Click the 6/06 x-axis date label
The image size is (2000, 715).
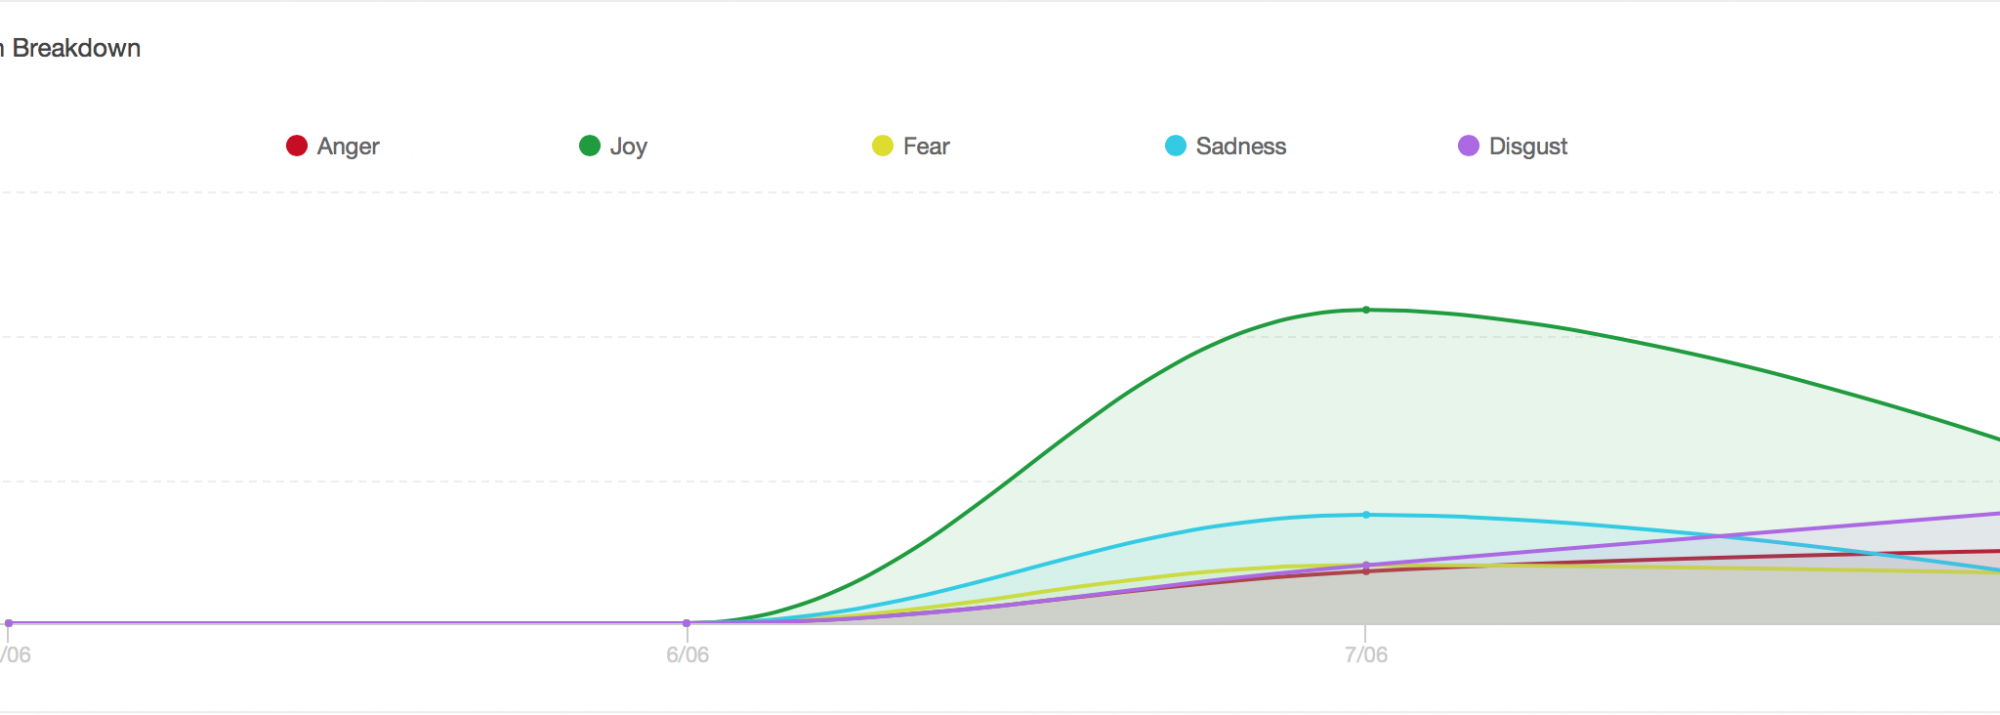click(x=687, y=655)
